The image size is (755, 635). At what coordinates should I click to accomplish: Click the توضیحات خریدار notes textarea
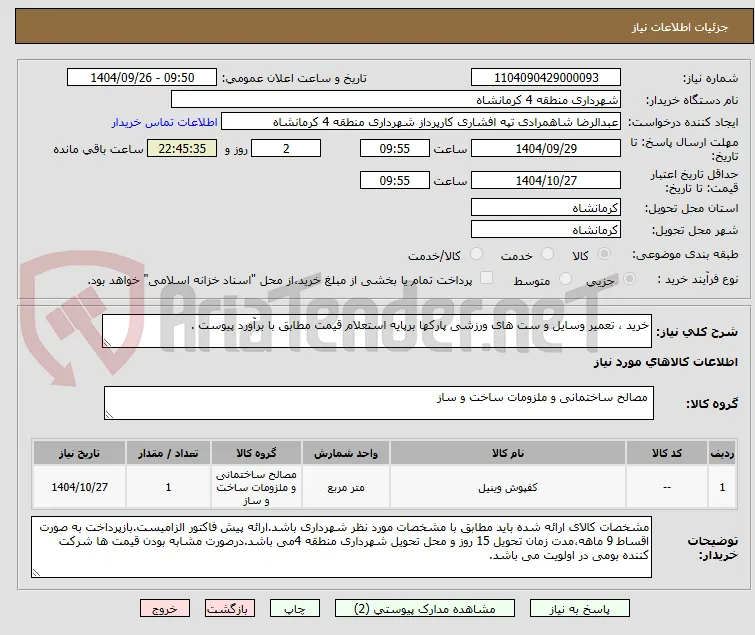(x=341, y=547)
